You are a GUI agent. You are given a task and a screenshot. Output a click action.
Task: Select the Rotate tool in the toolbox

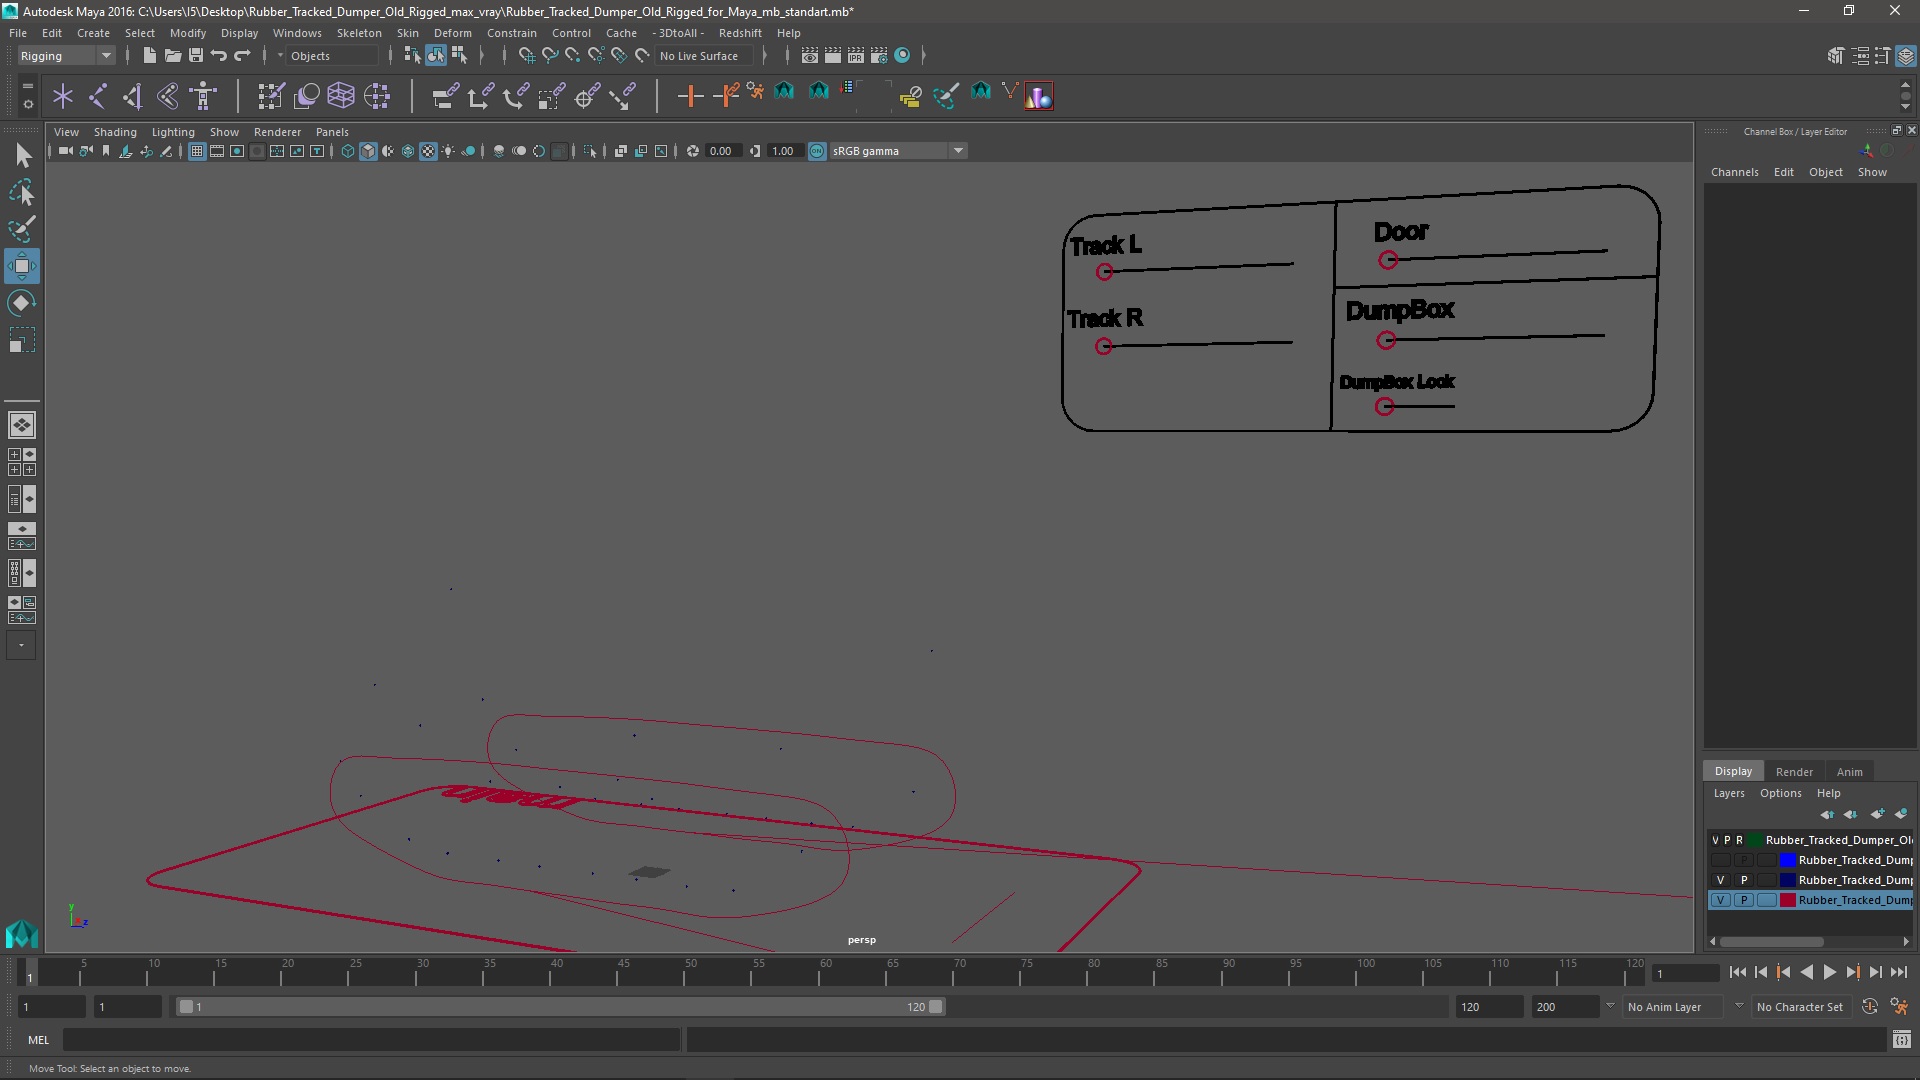pos(22,303)
